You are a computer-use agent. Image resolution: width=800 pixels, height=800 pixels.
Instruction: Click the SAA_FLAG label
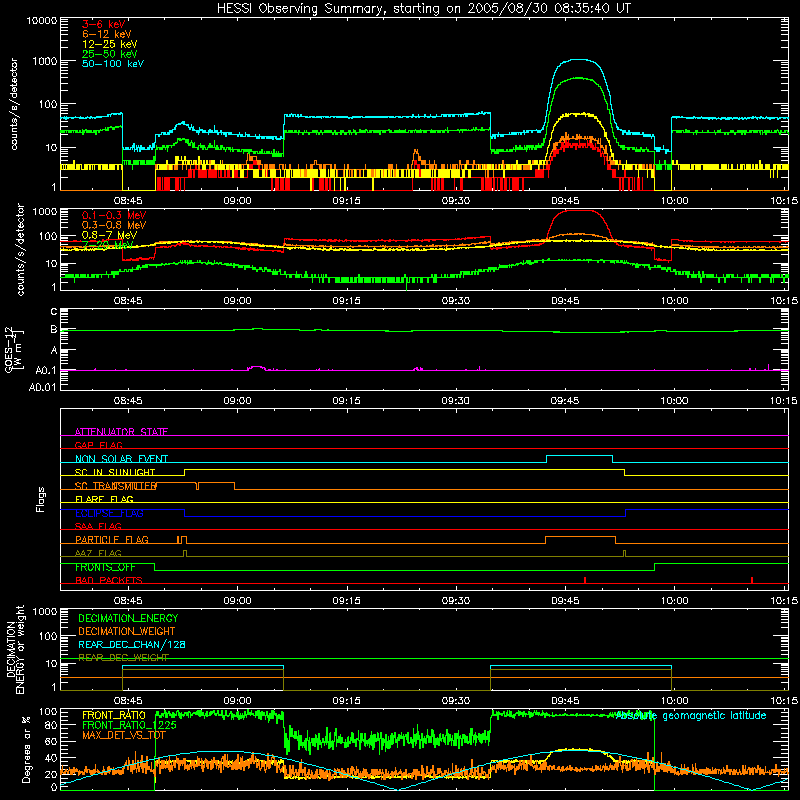98,526
